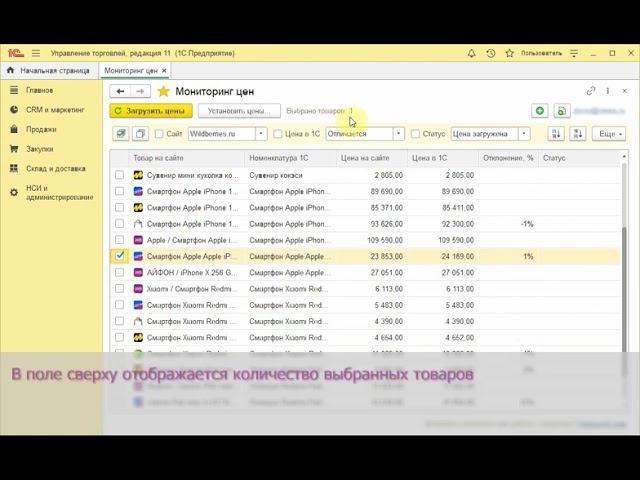Sort by Отклонение, % column header

point(508,158)
